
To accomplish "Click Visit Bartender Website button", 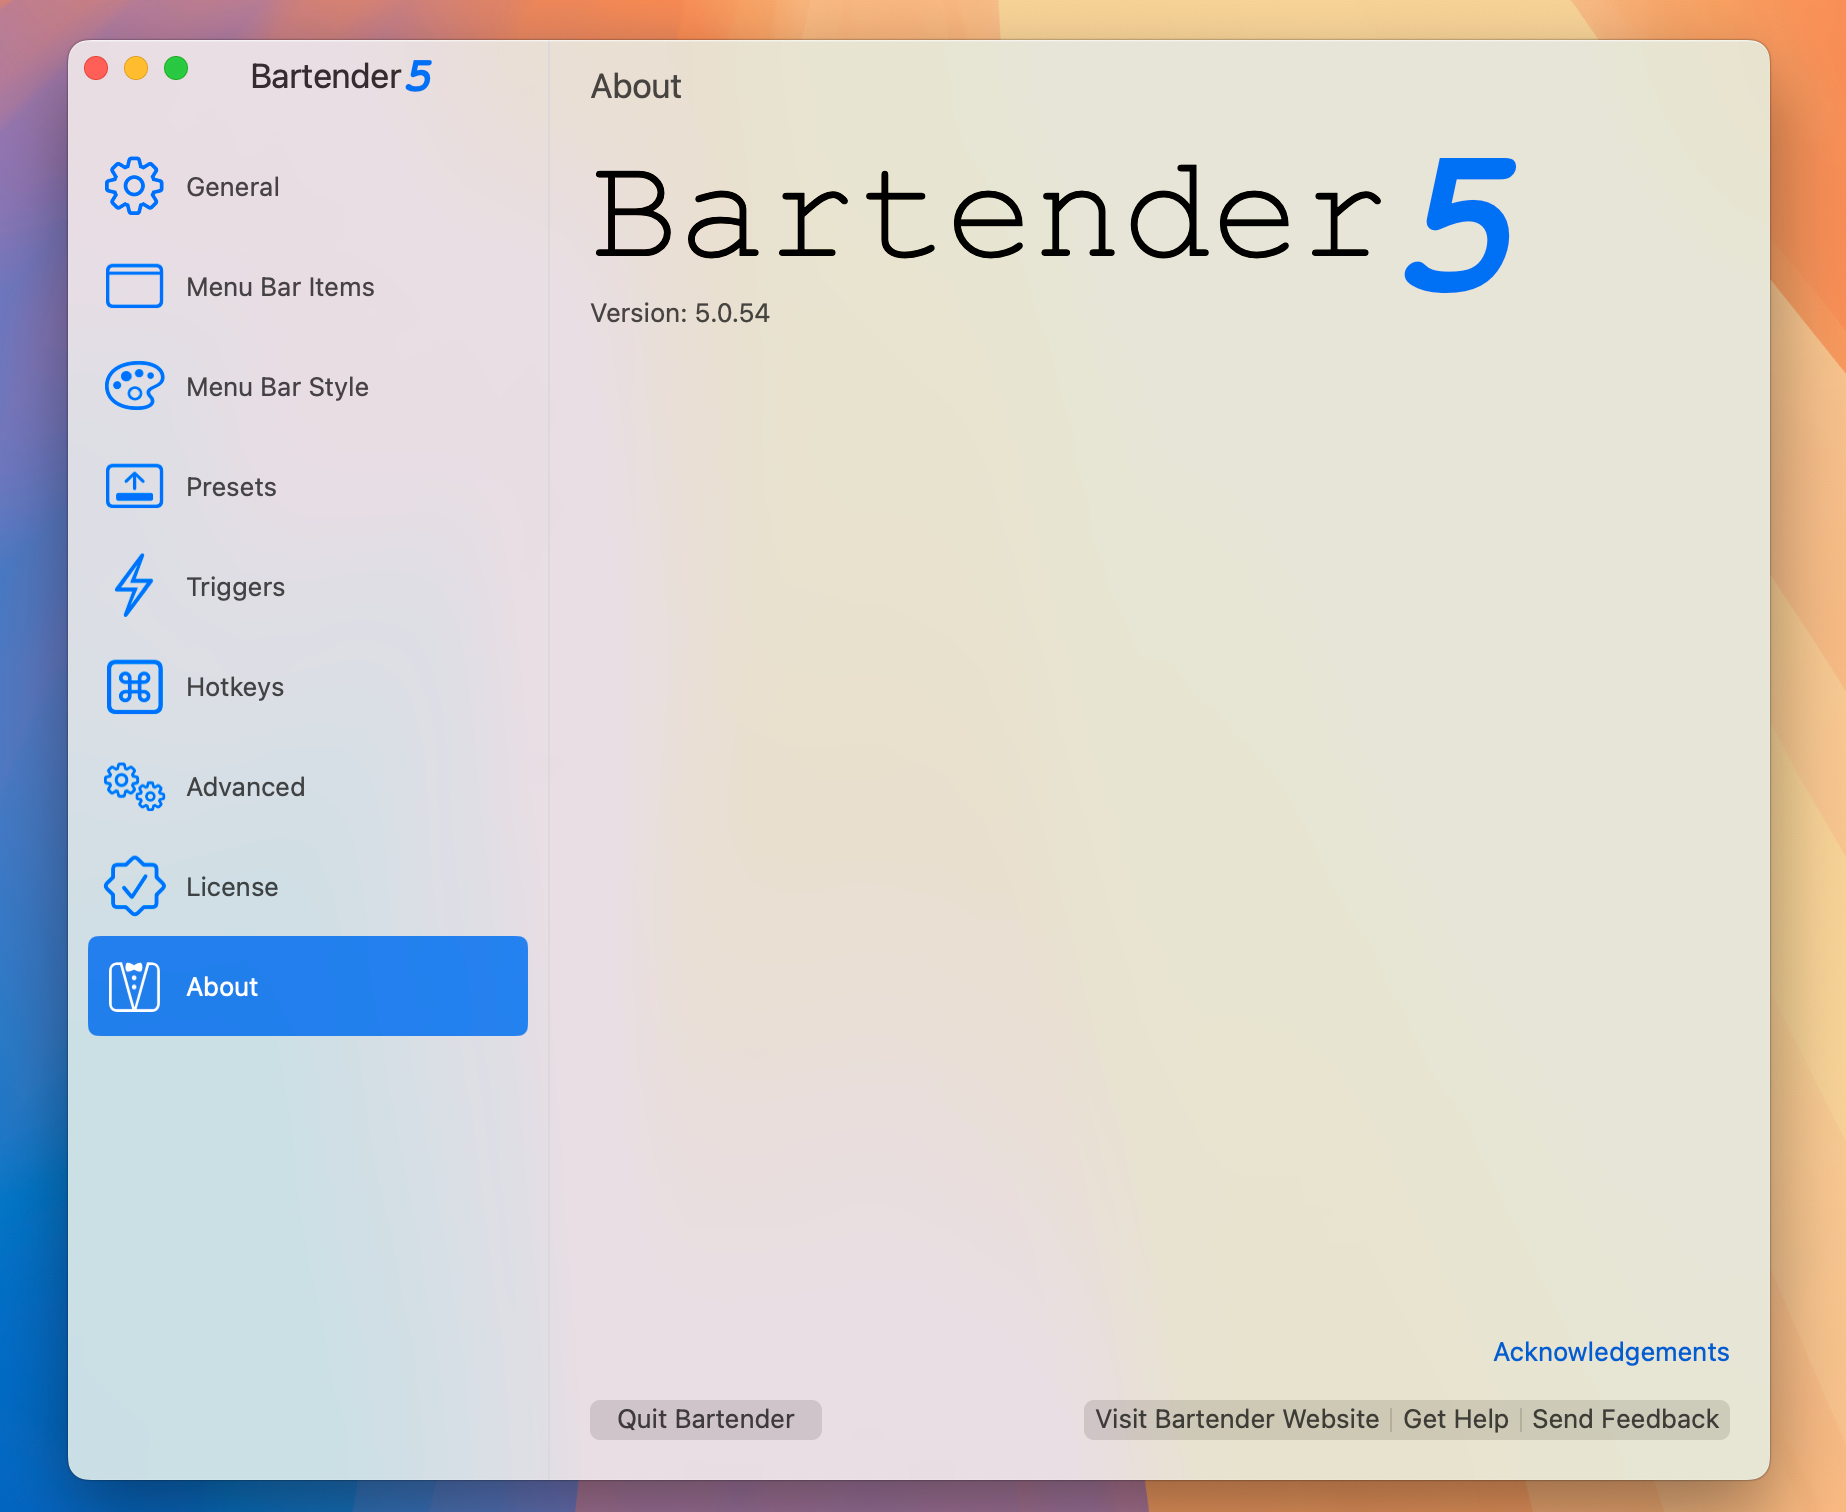I will point(1237,1419).
